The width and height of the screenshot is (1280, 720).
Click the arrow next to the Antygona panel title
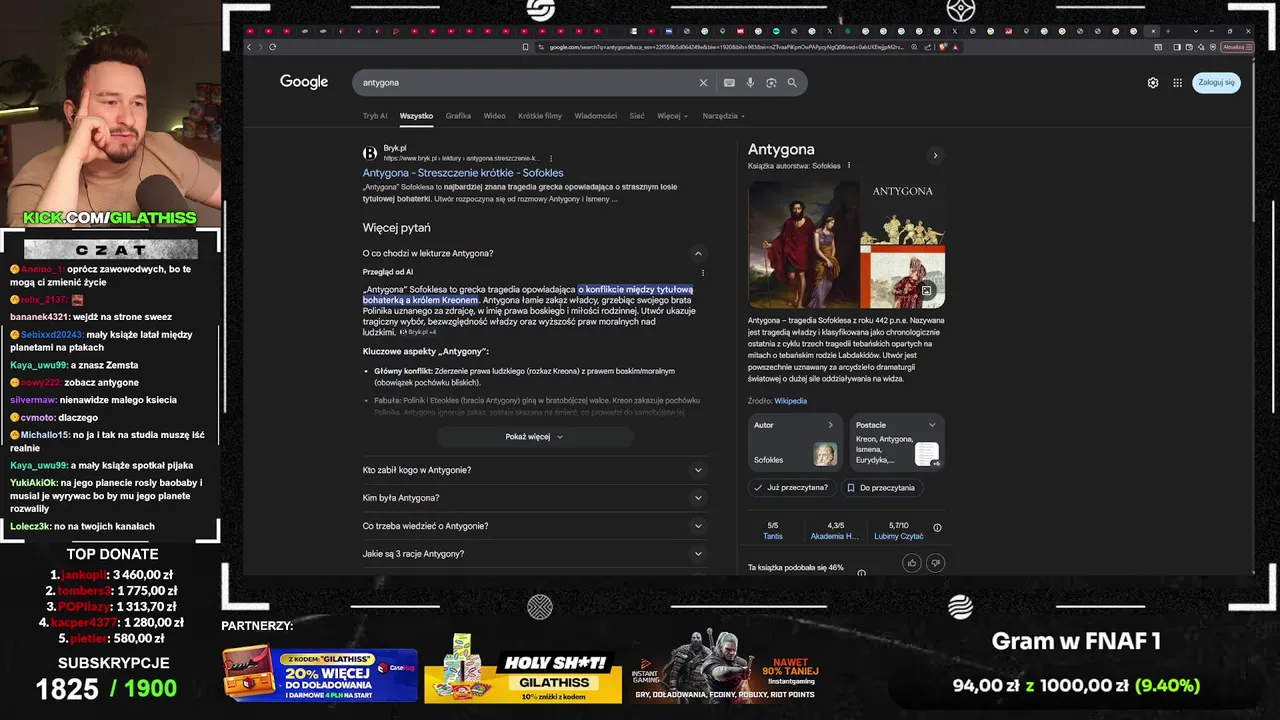(x=935, y=155)
